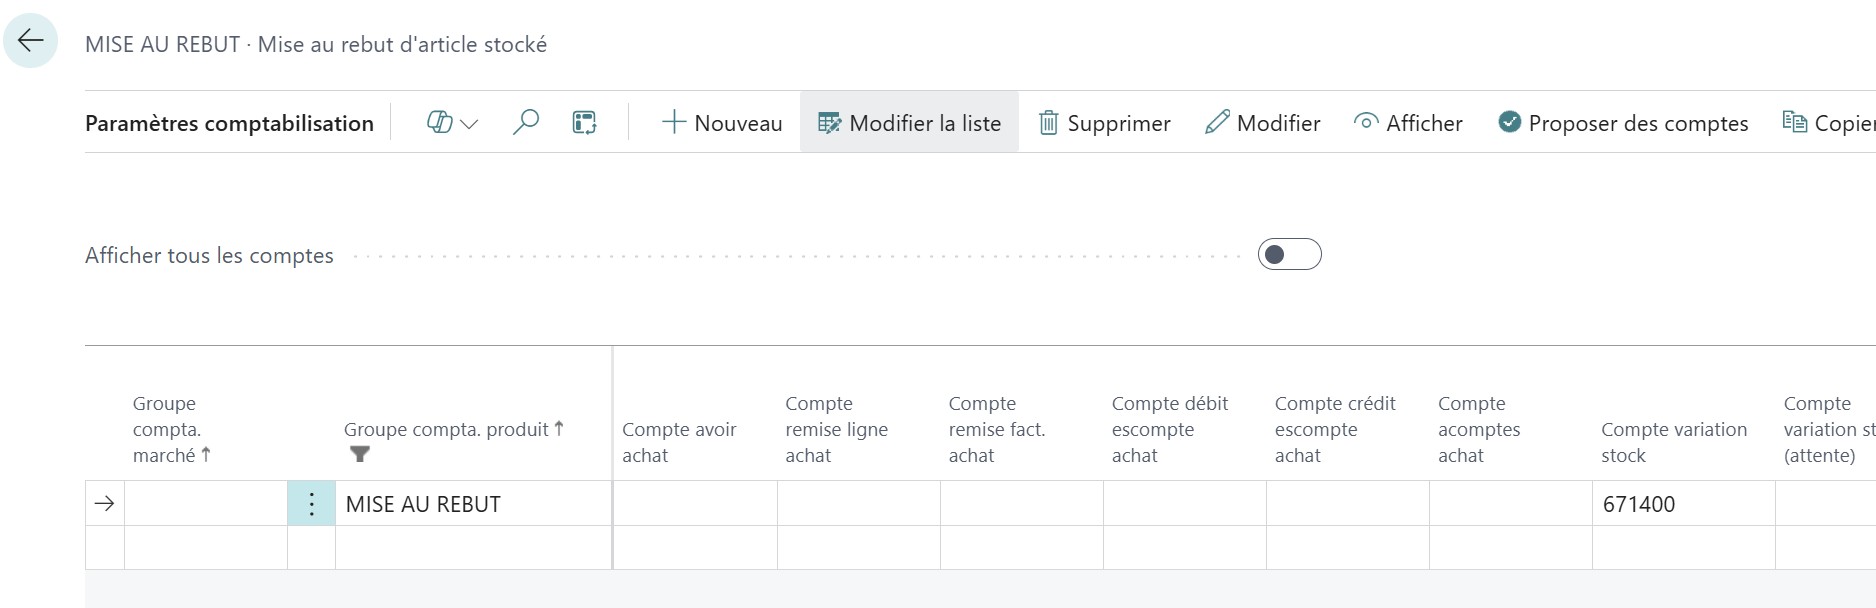Screen dimensions: 1876x608
Task: Select the Supprimer trash icon
Action: pos(1047,123)
